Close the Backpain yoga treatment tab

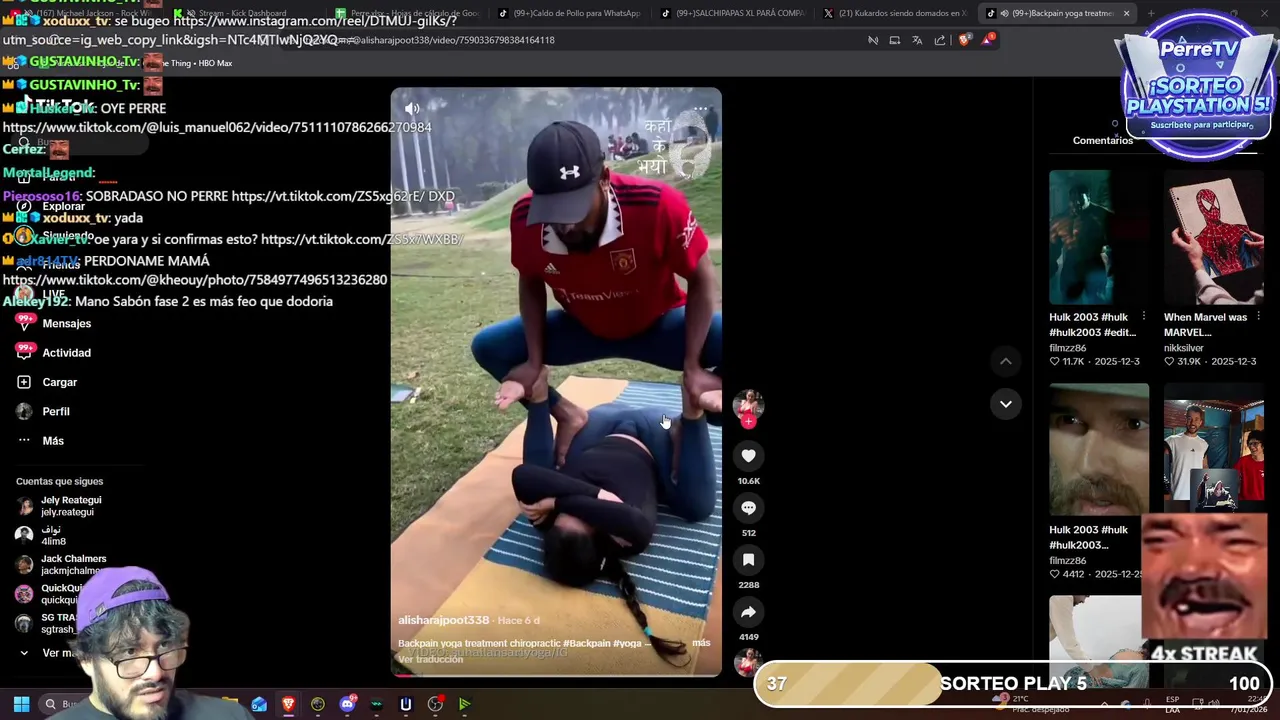coord(1126,13)
